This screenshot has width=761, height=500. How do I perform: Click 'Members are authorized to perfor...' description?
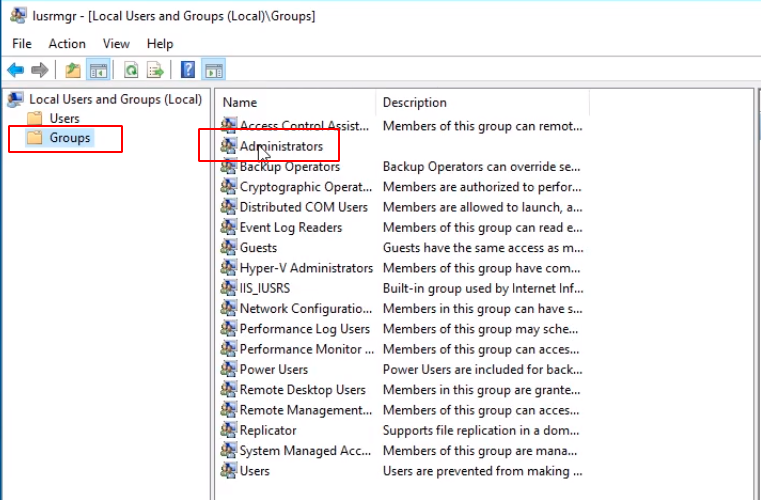(482, 187)
